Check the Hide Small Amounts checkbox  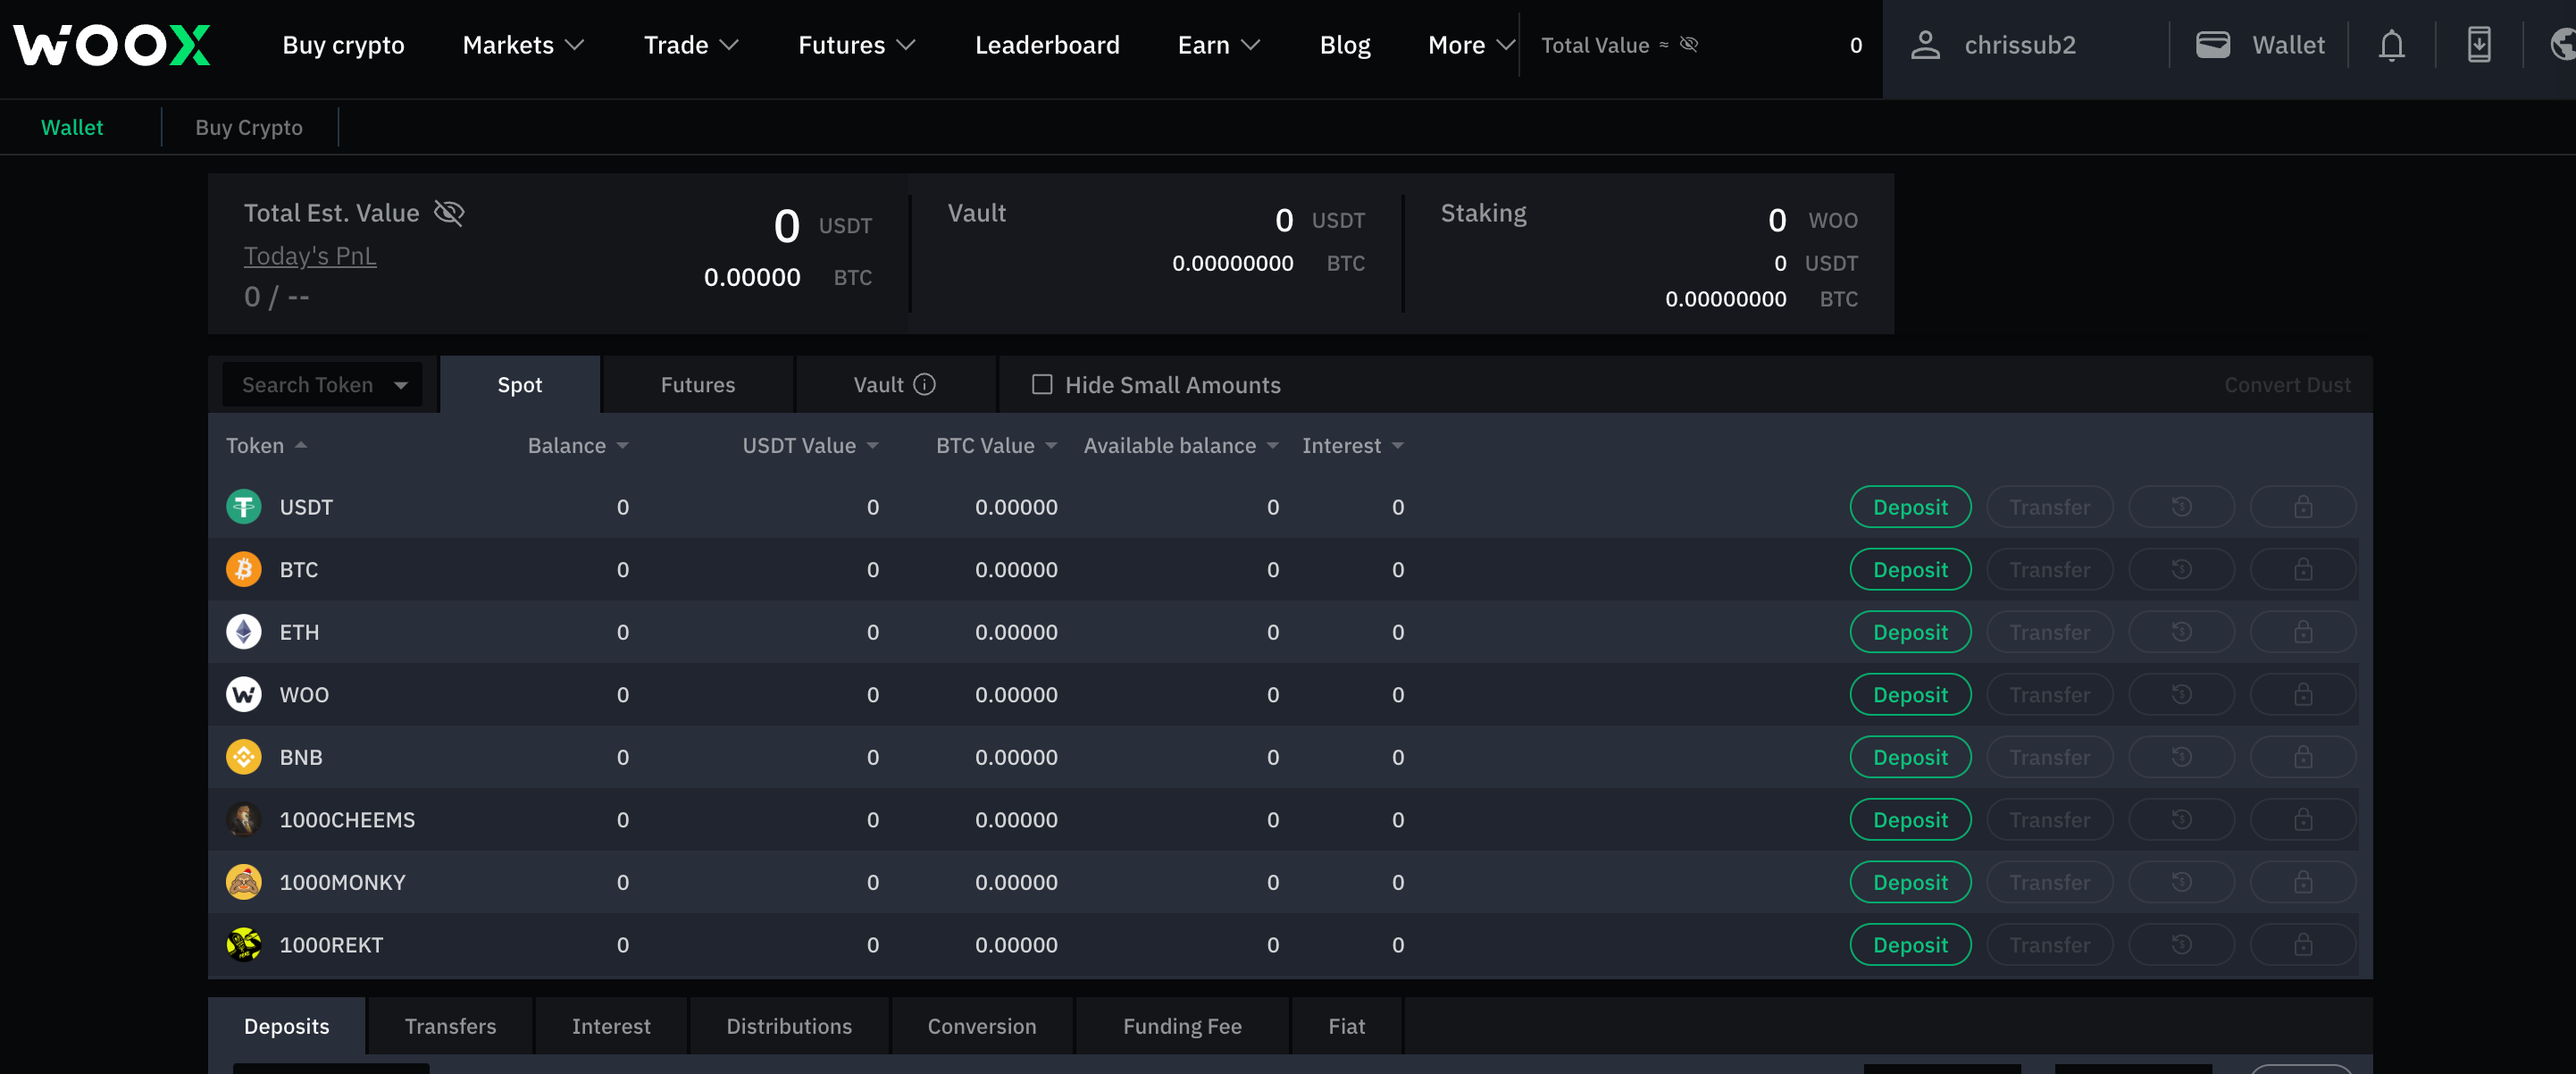1042,385
